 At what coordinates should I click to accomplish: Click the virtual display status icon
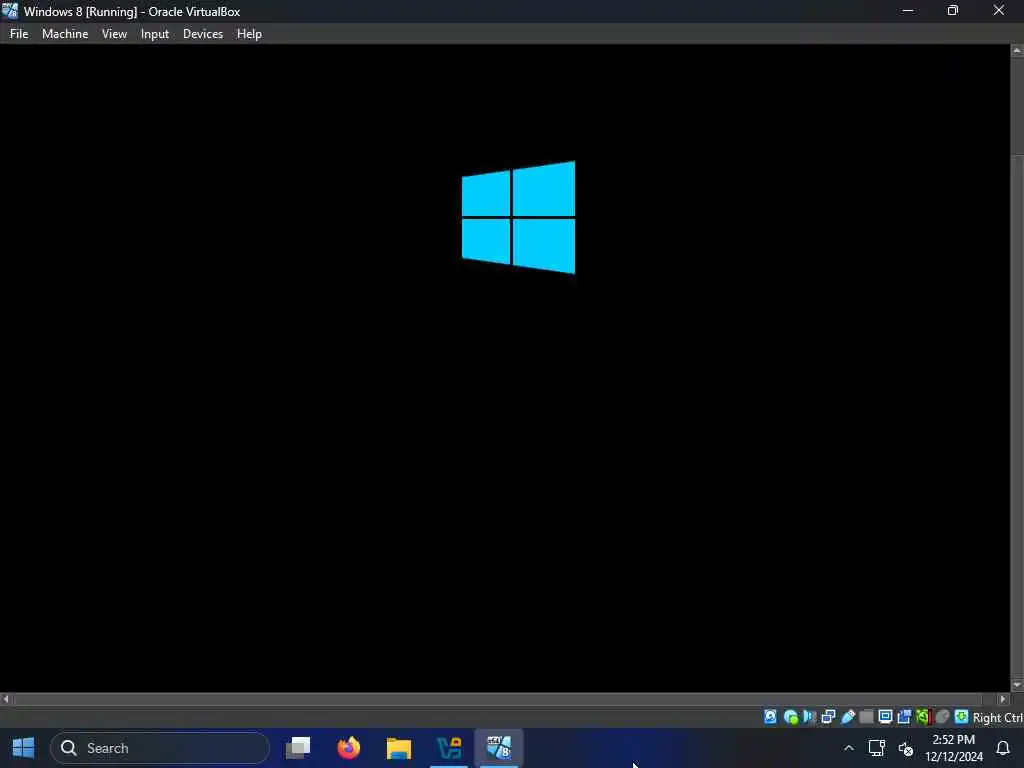tap(886, 717)
